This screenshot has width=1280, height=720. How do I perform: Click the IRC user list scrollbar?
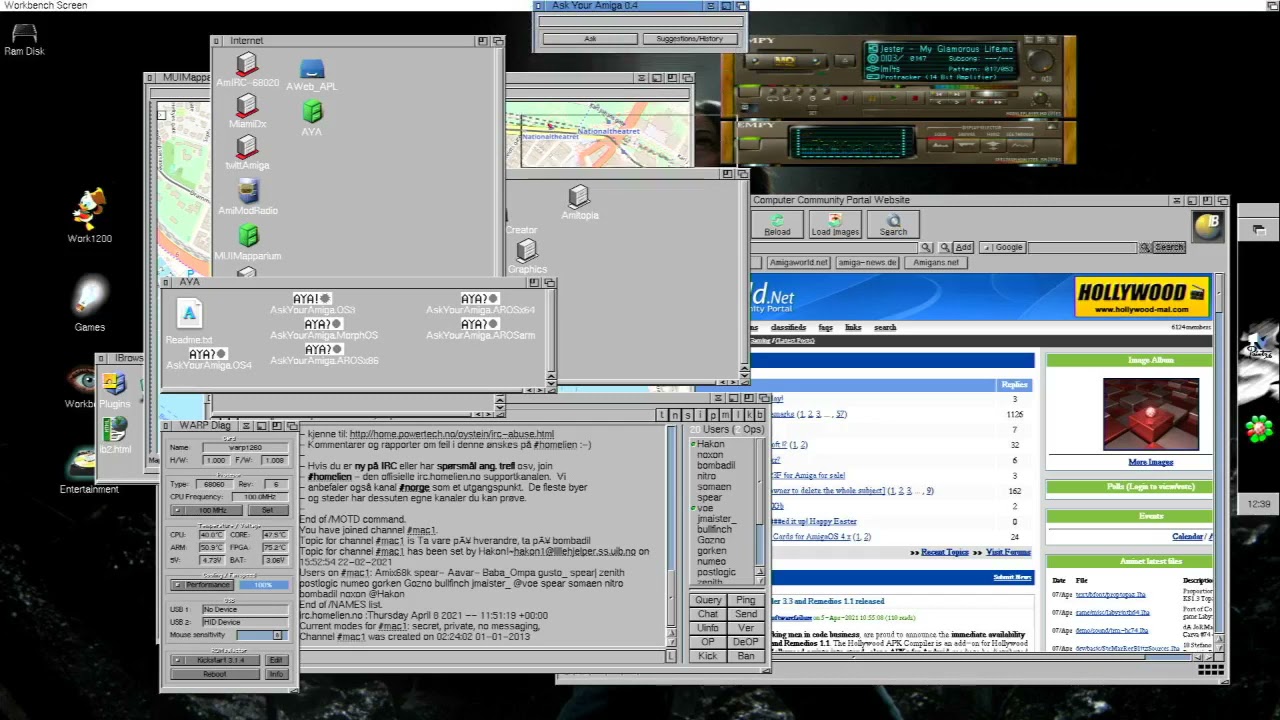[760, 510]
